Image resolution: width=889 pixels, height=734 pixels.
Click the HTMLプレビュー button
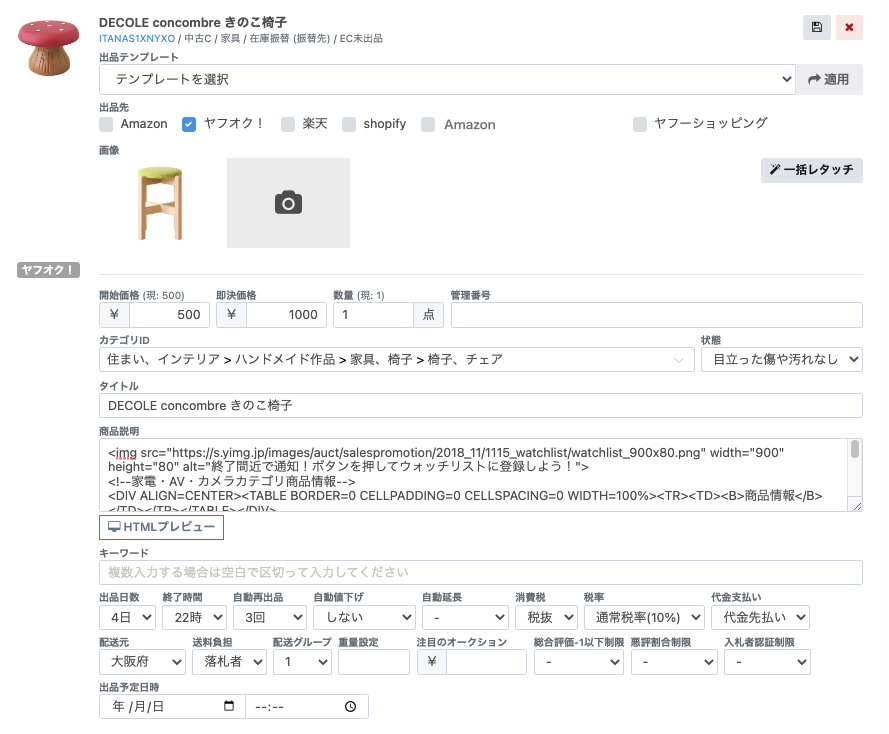(x=162, y=527)
